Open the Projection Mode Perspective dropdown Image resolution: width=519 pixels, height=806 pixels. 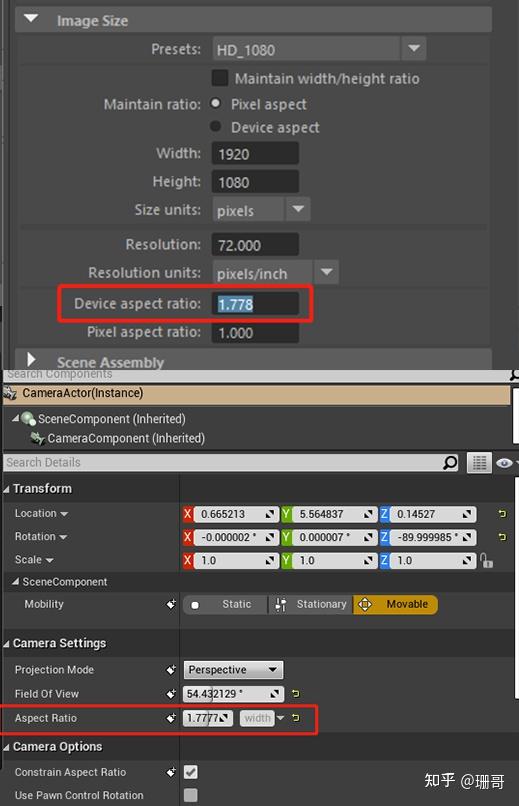pyautogui.click(x=233, y=670)
